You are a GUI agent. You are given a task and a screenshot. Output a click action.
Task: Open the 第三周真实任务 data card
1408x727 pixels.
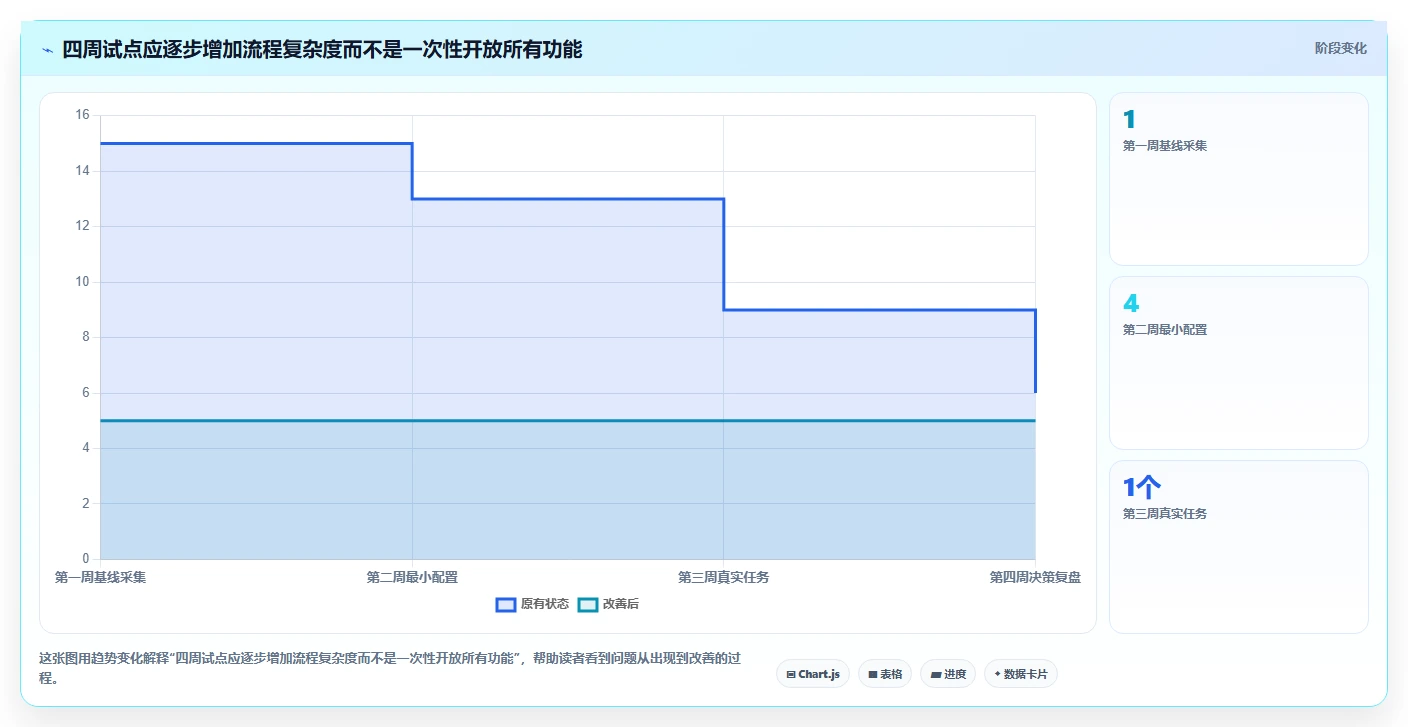click(x=1239, y=547)
